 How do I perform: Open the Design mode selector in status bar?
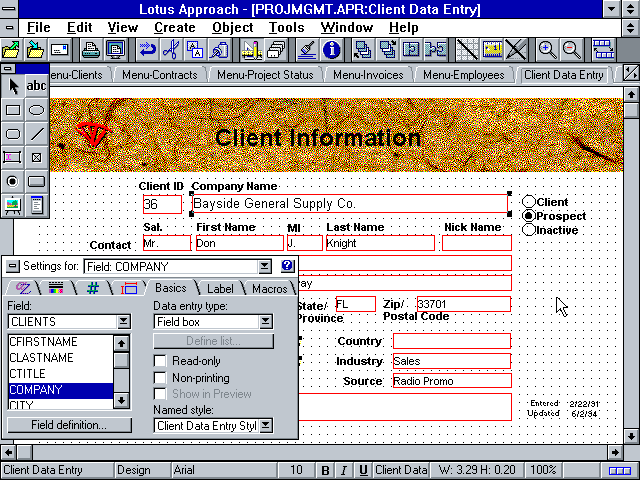point(142,470)
